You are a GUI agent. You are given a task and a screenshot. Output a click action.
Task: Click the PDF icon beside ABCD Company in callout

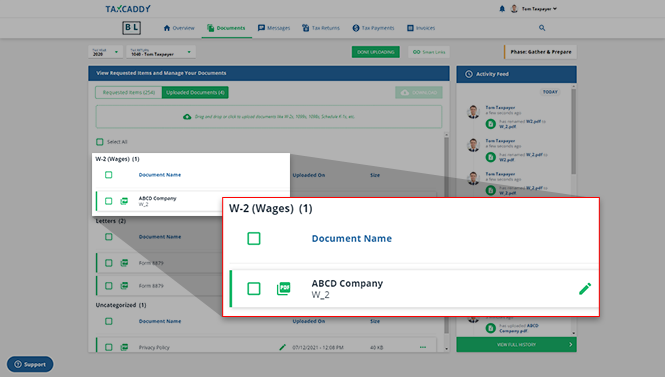284,288
